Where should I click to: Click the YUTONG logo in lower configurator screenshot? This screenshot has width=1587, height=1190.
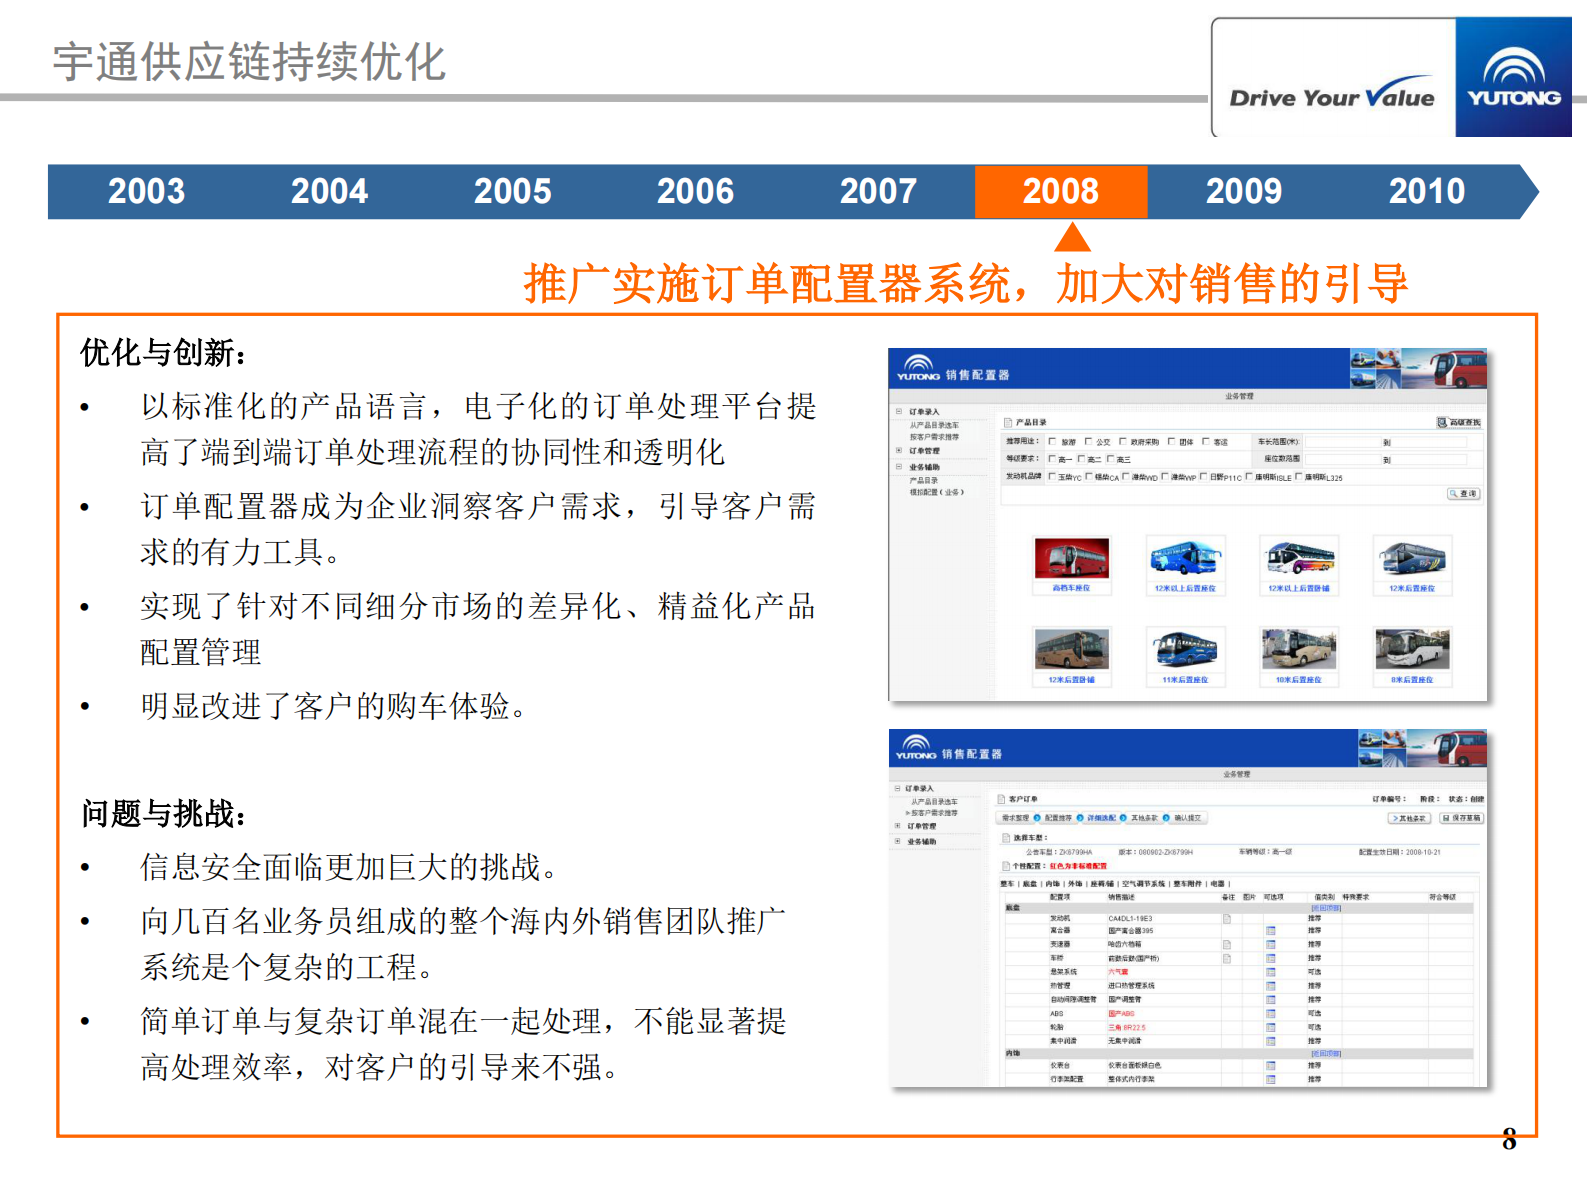pos(916,747)
